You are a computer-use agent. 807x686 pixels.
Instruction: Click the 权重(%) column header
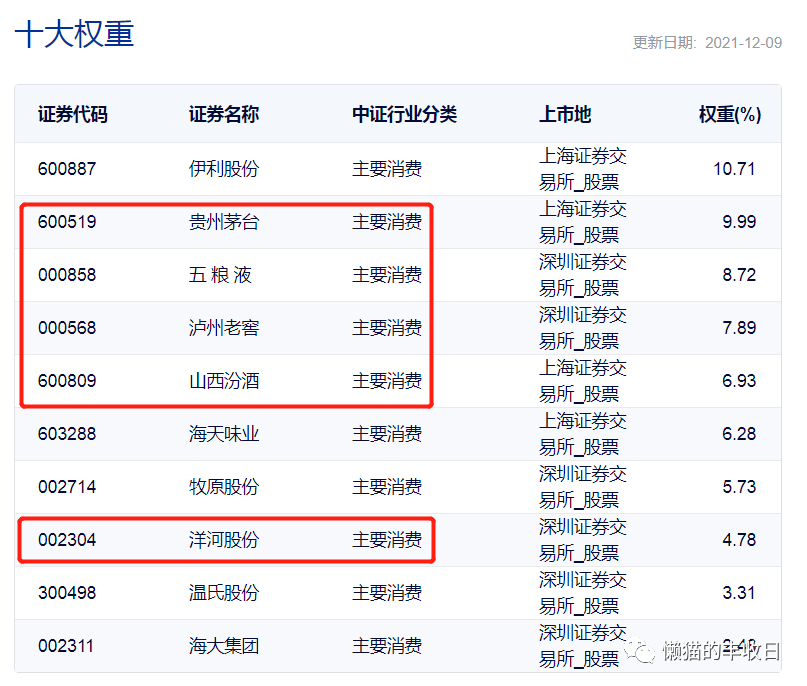[x=730, y=114]
